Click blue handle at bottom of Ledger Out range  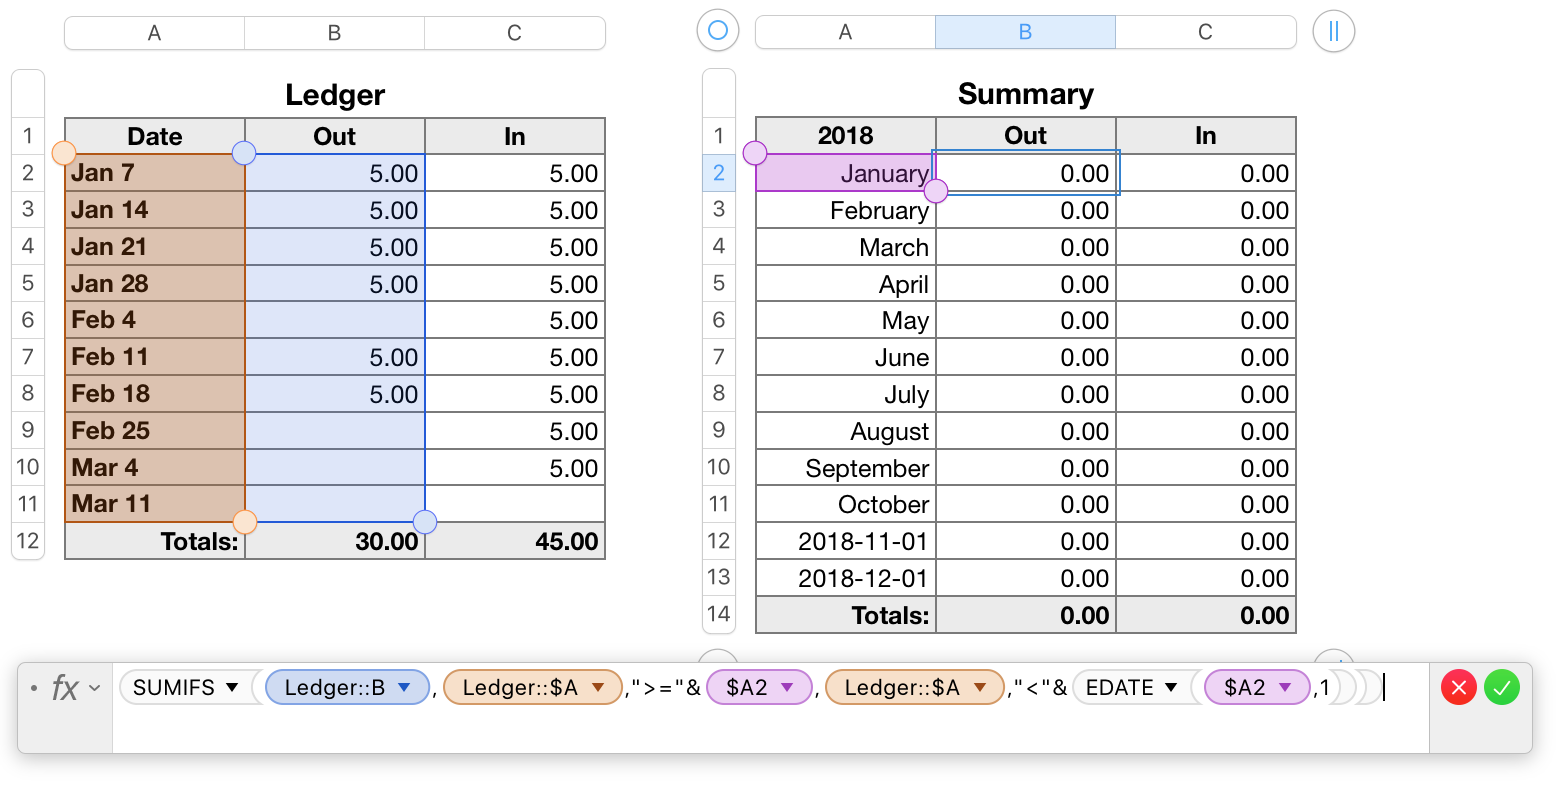425,521
